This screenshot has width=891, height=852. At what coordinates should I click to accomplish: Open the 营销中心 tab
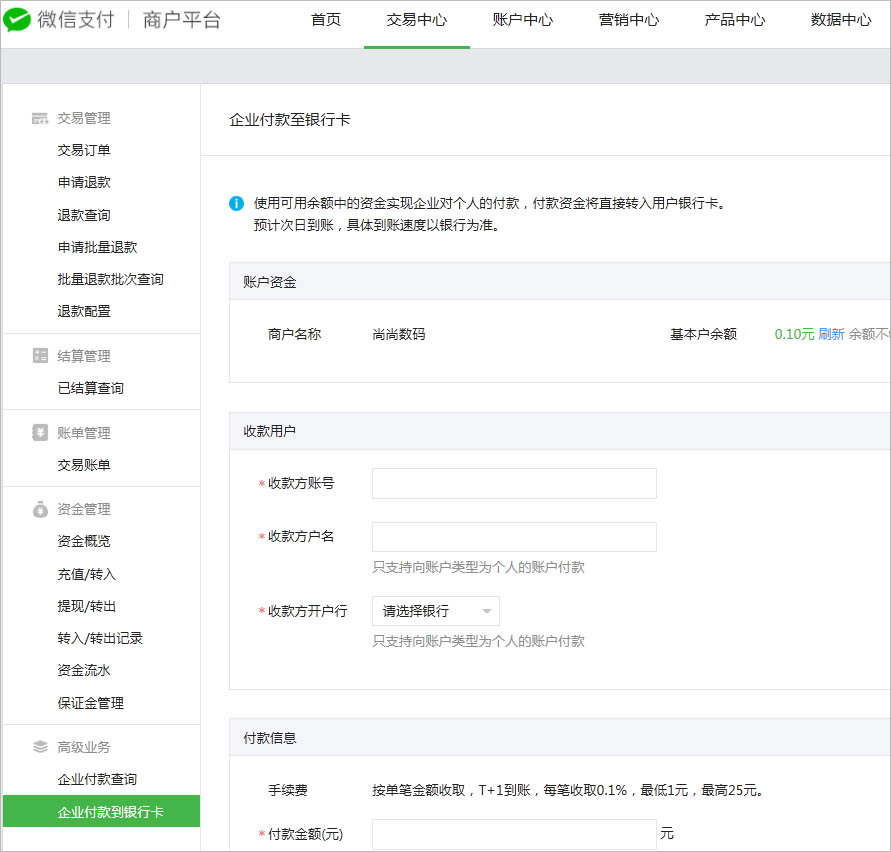[628, 19]
